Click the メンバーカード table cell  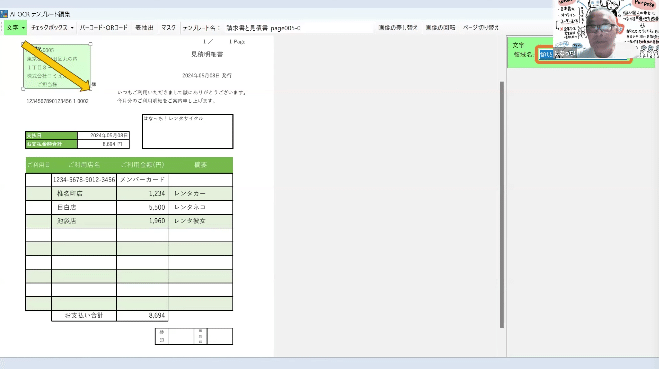142,179
